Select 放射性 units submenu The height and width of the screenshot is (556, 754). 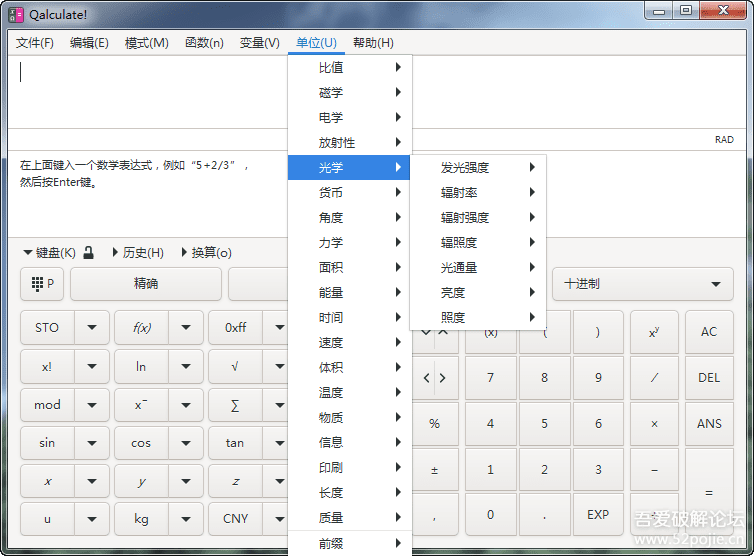tap(350, 142)
